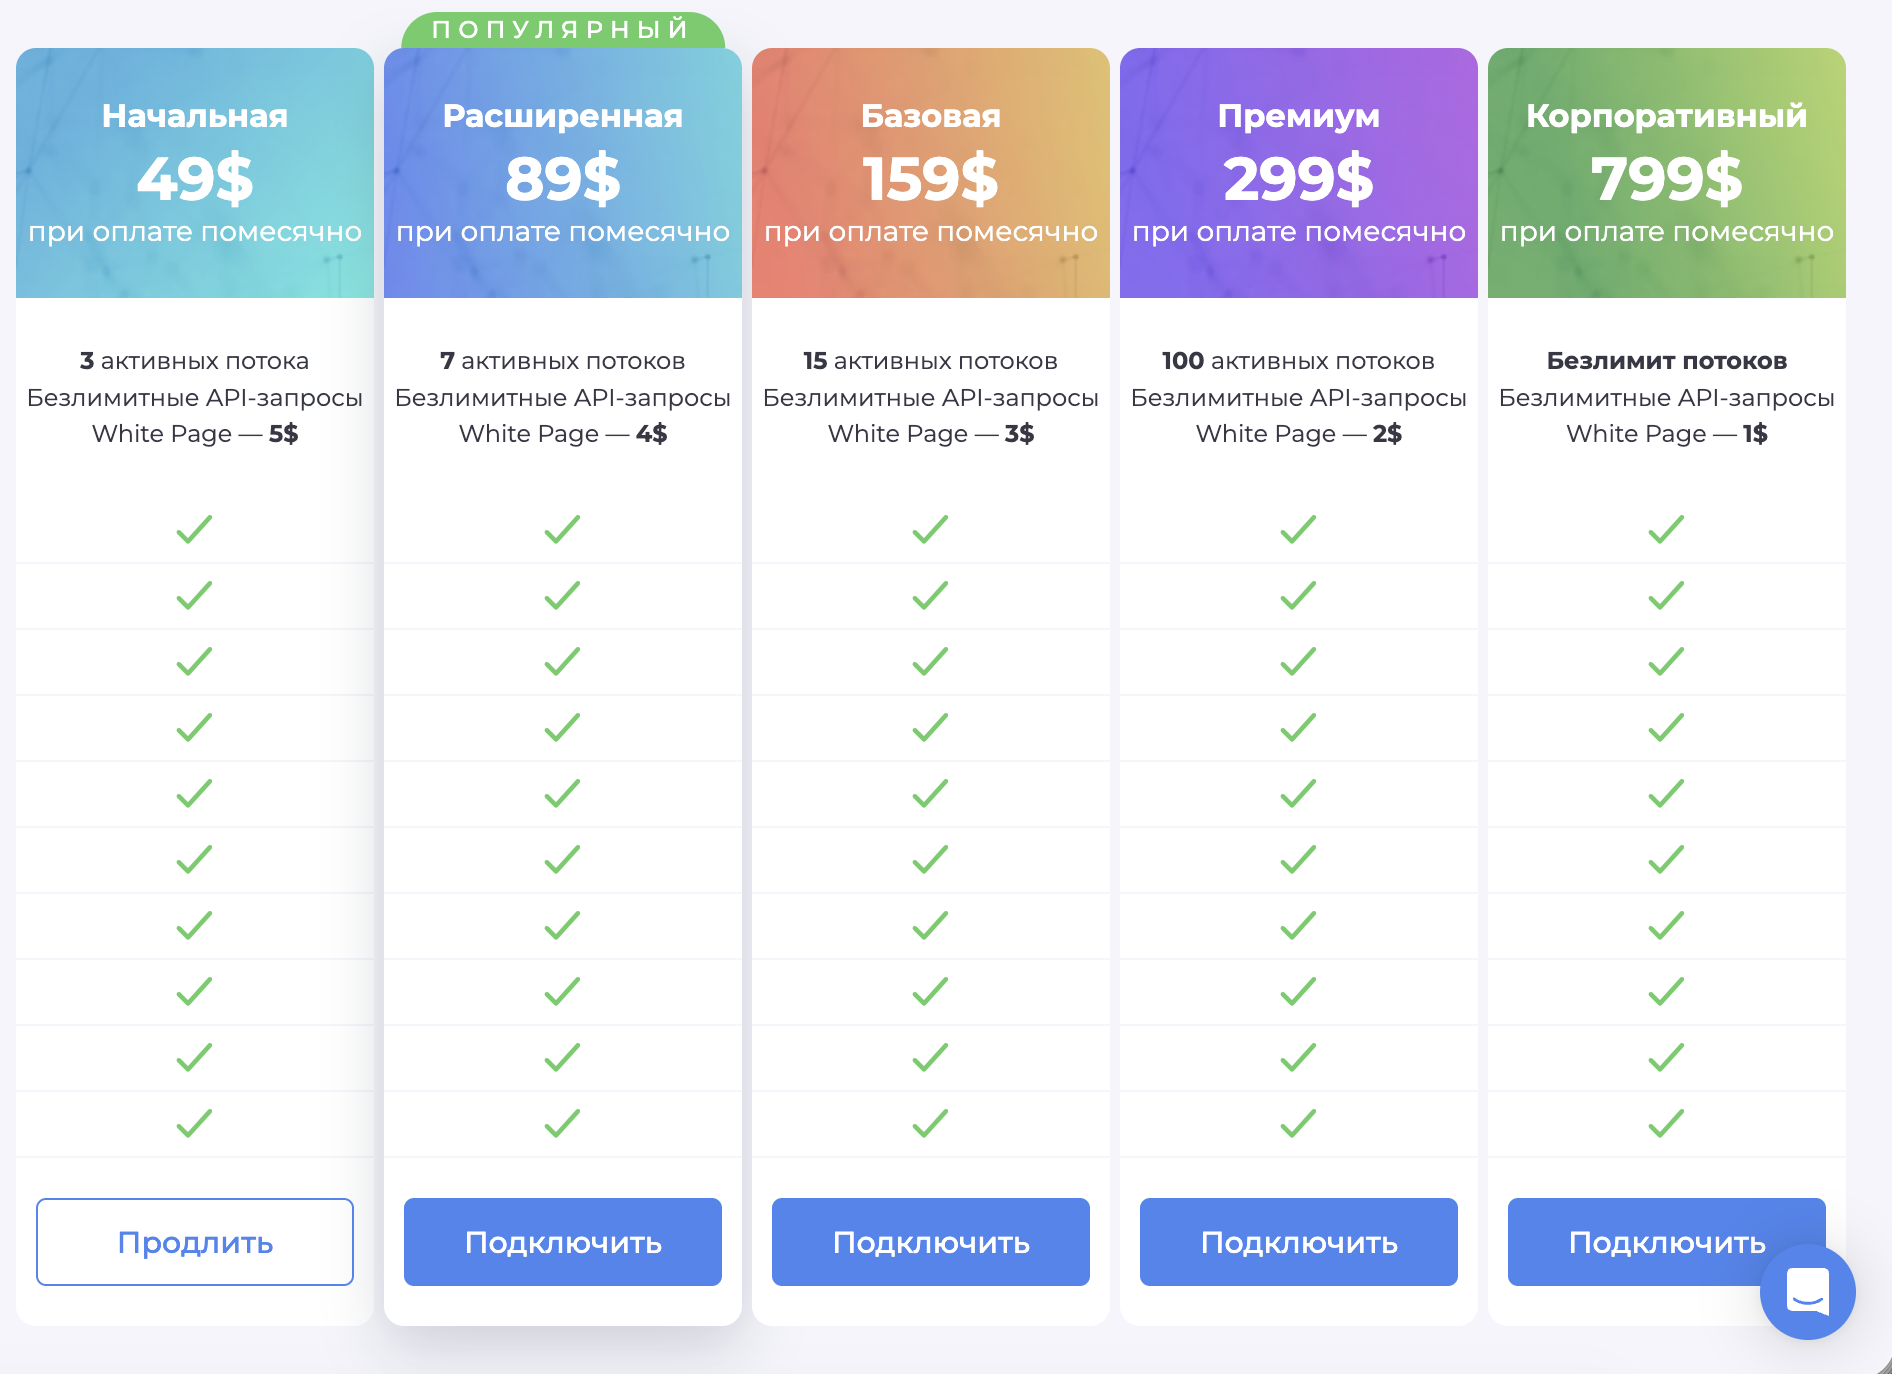Click Подключить under the Премиум plan

tap(1299, 1242)
